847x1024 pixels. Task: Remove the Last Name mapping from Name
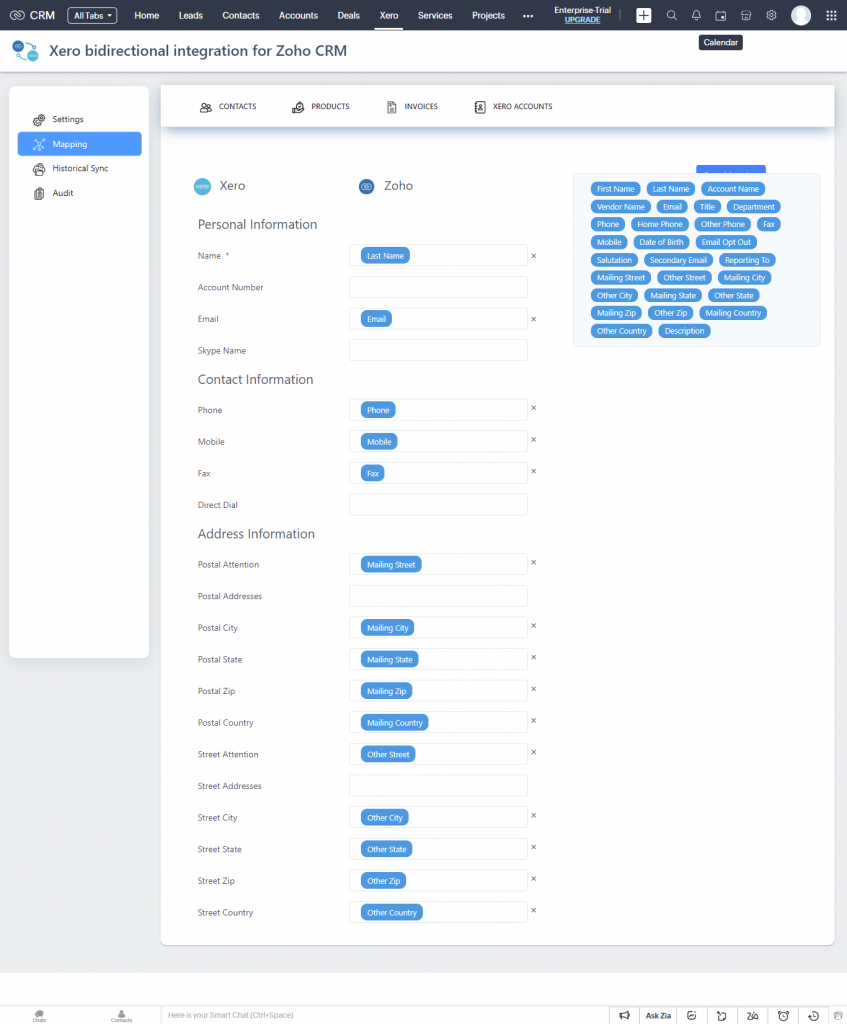(x=534, y=256)
